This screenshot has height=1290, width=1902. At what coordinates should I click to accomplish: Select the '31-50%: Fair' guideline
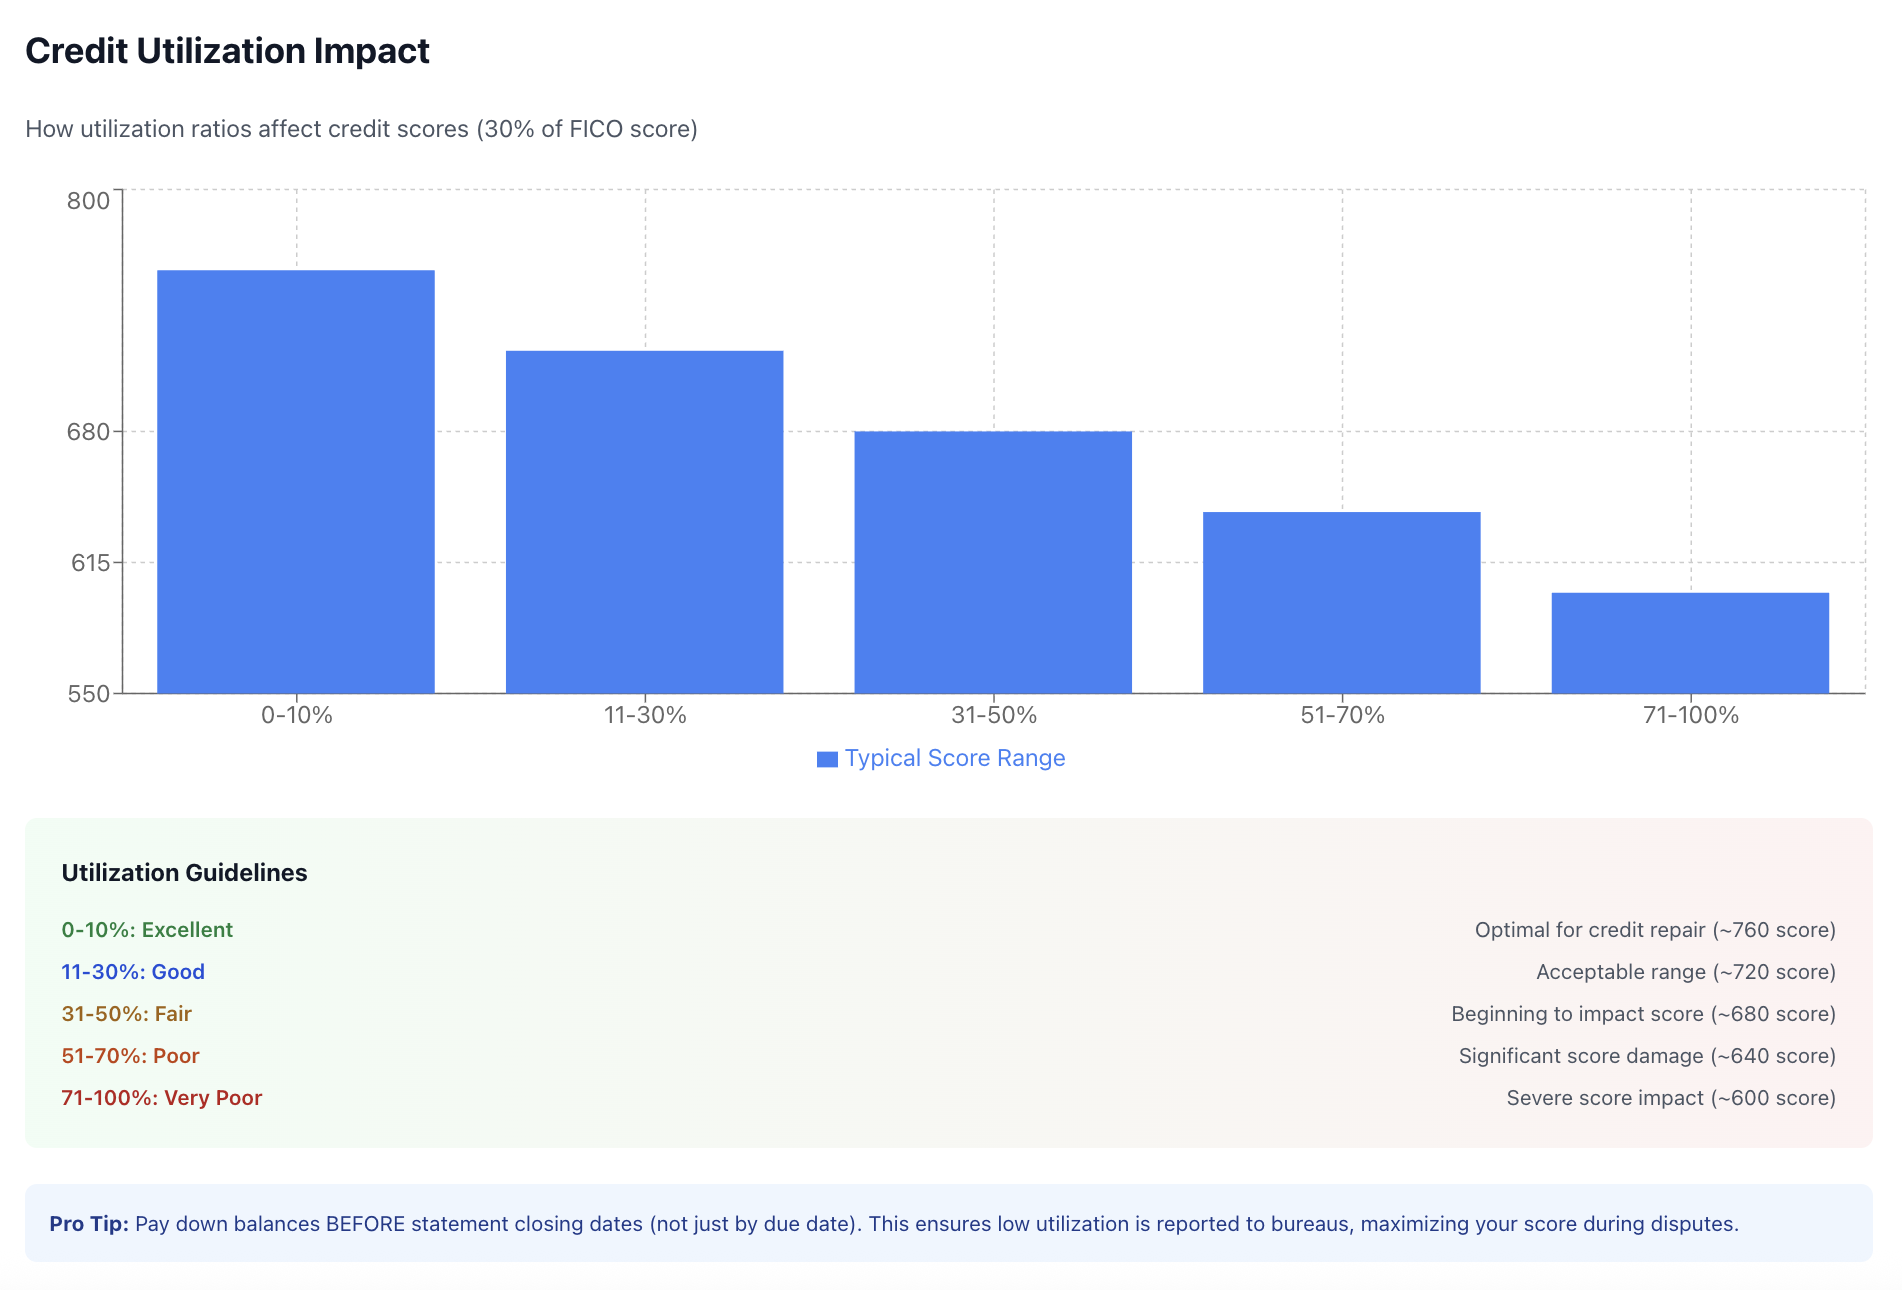click(126, 1014)
